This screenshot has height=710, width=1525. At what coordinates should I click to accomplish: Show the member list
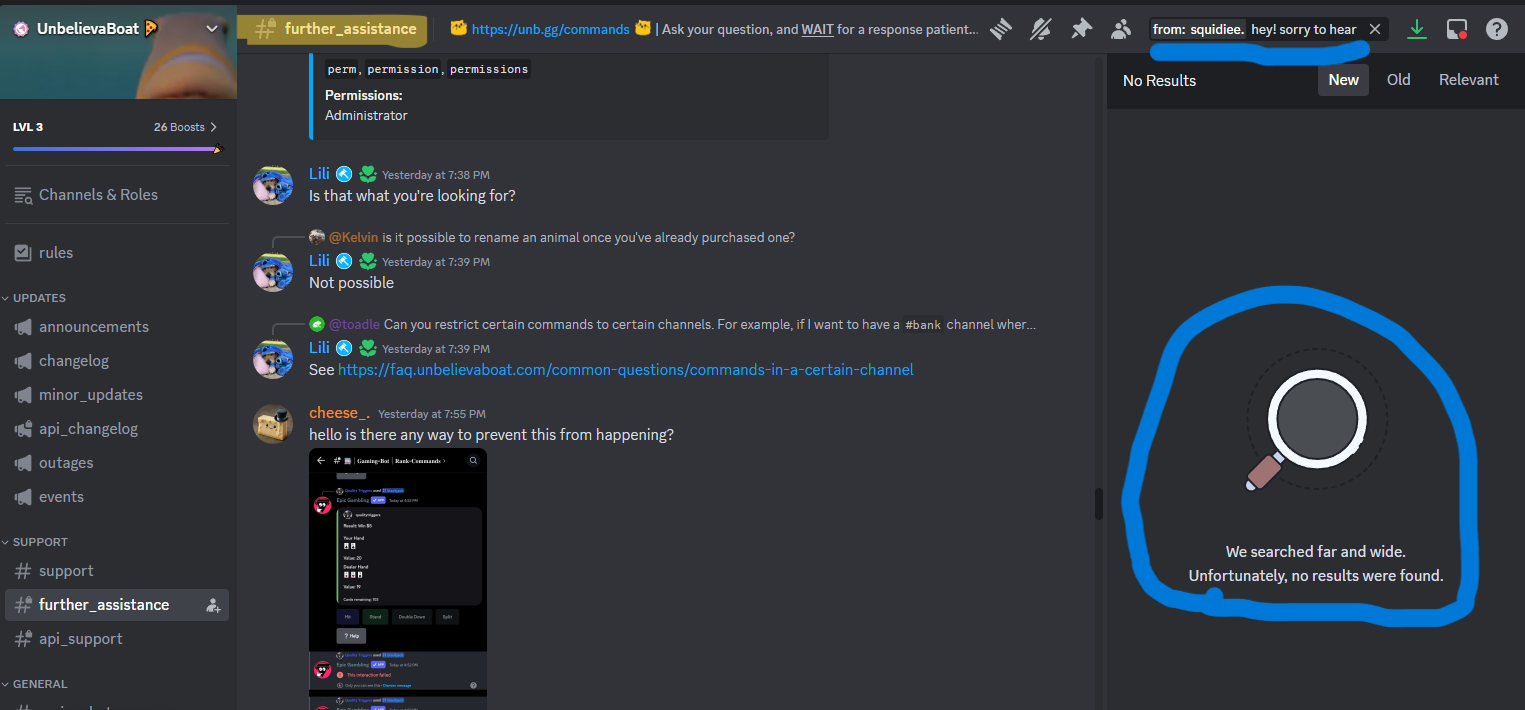1120,29
